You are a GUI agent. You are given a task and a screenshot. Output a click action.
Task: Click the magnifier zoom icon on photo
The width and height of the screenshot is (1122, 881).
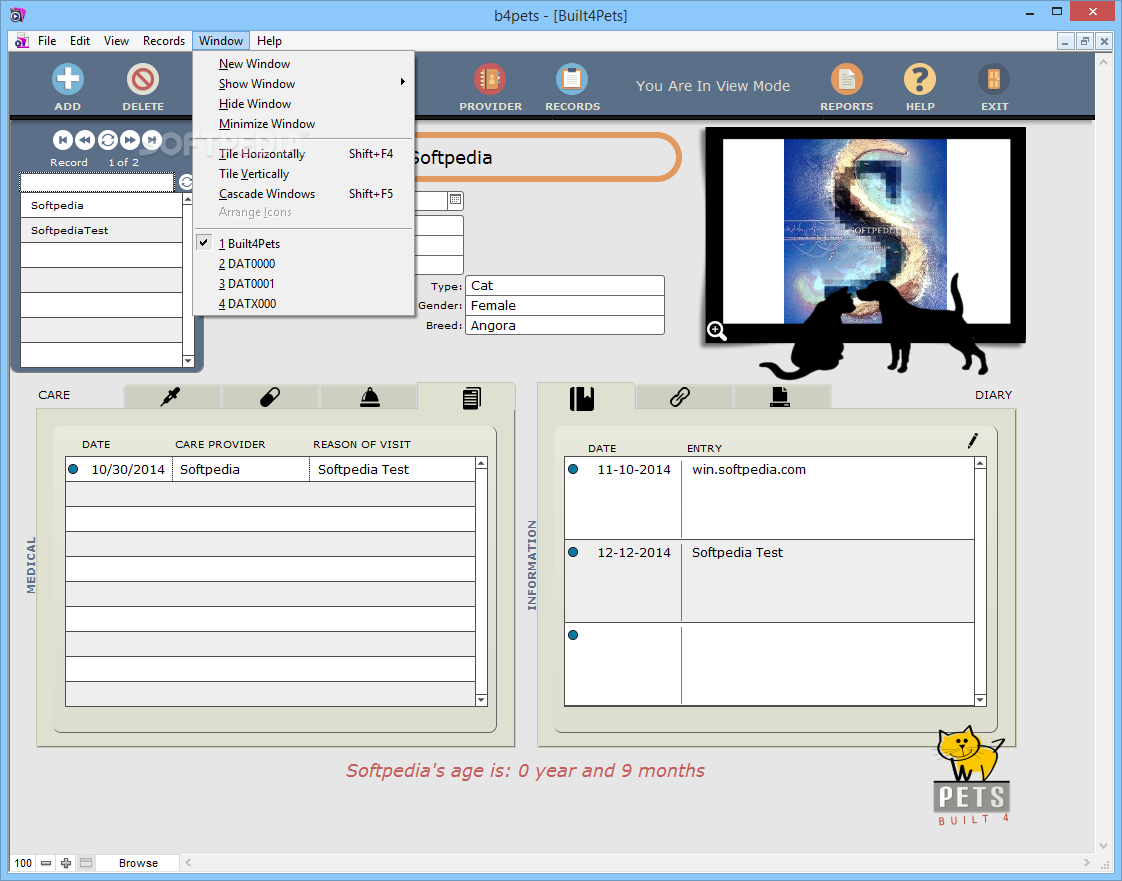[x=717, y=331]
